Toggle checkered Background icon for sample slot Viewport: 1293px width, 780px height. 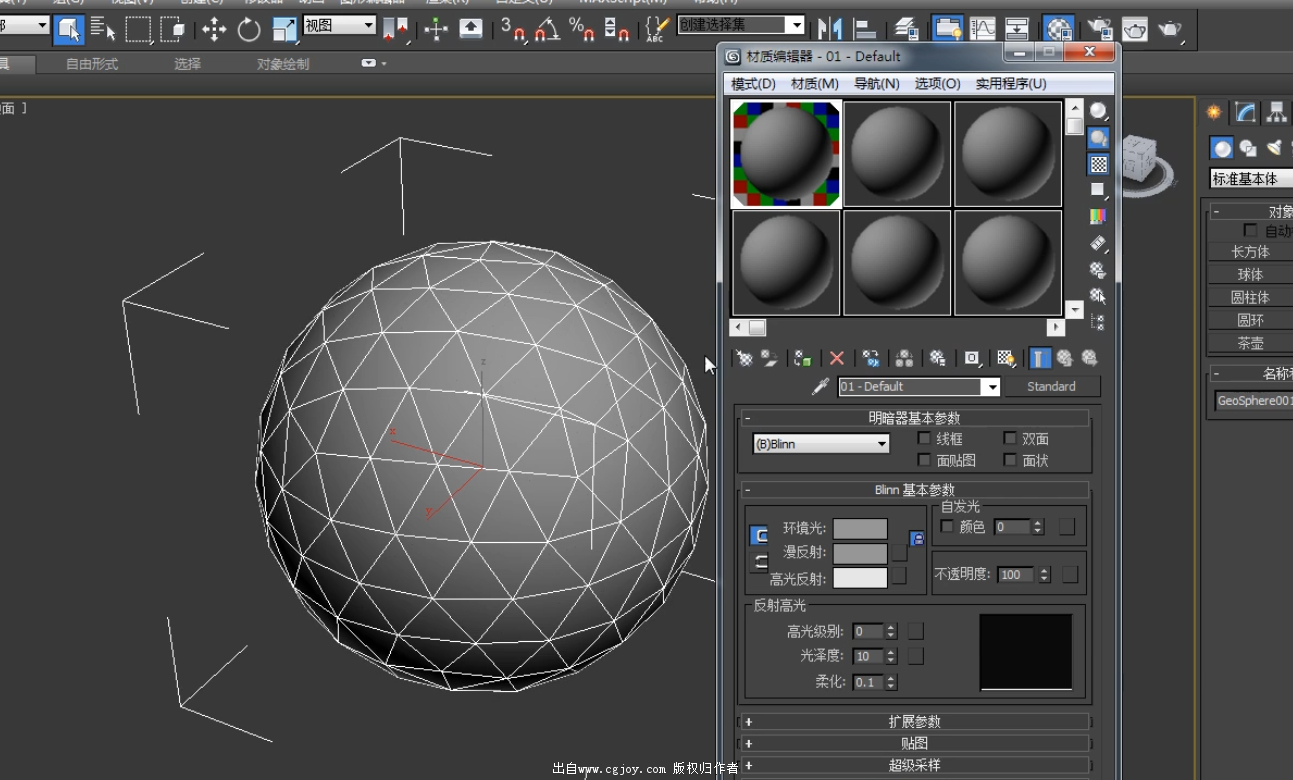[1098, 164]
